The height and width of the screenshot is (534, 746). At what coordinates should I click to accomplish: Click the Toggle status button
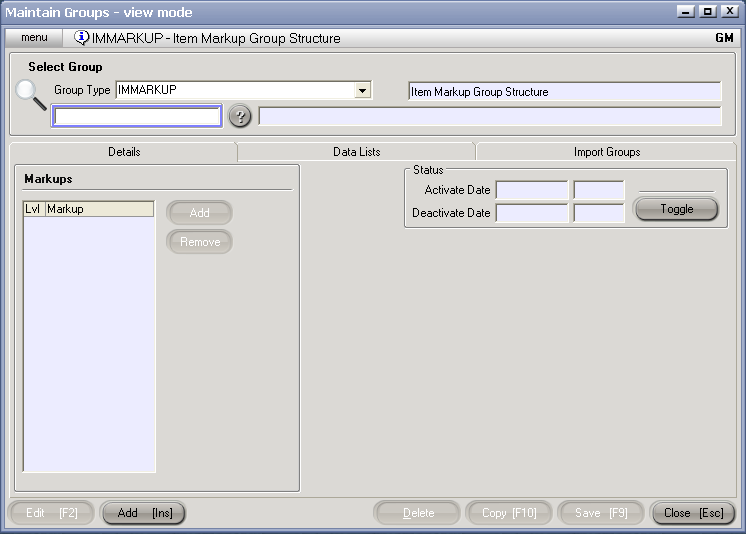click(677, 209)
